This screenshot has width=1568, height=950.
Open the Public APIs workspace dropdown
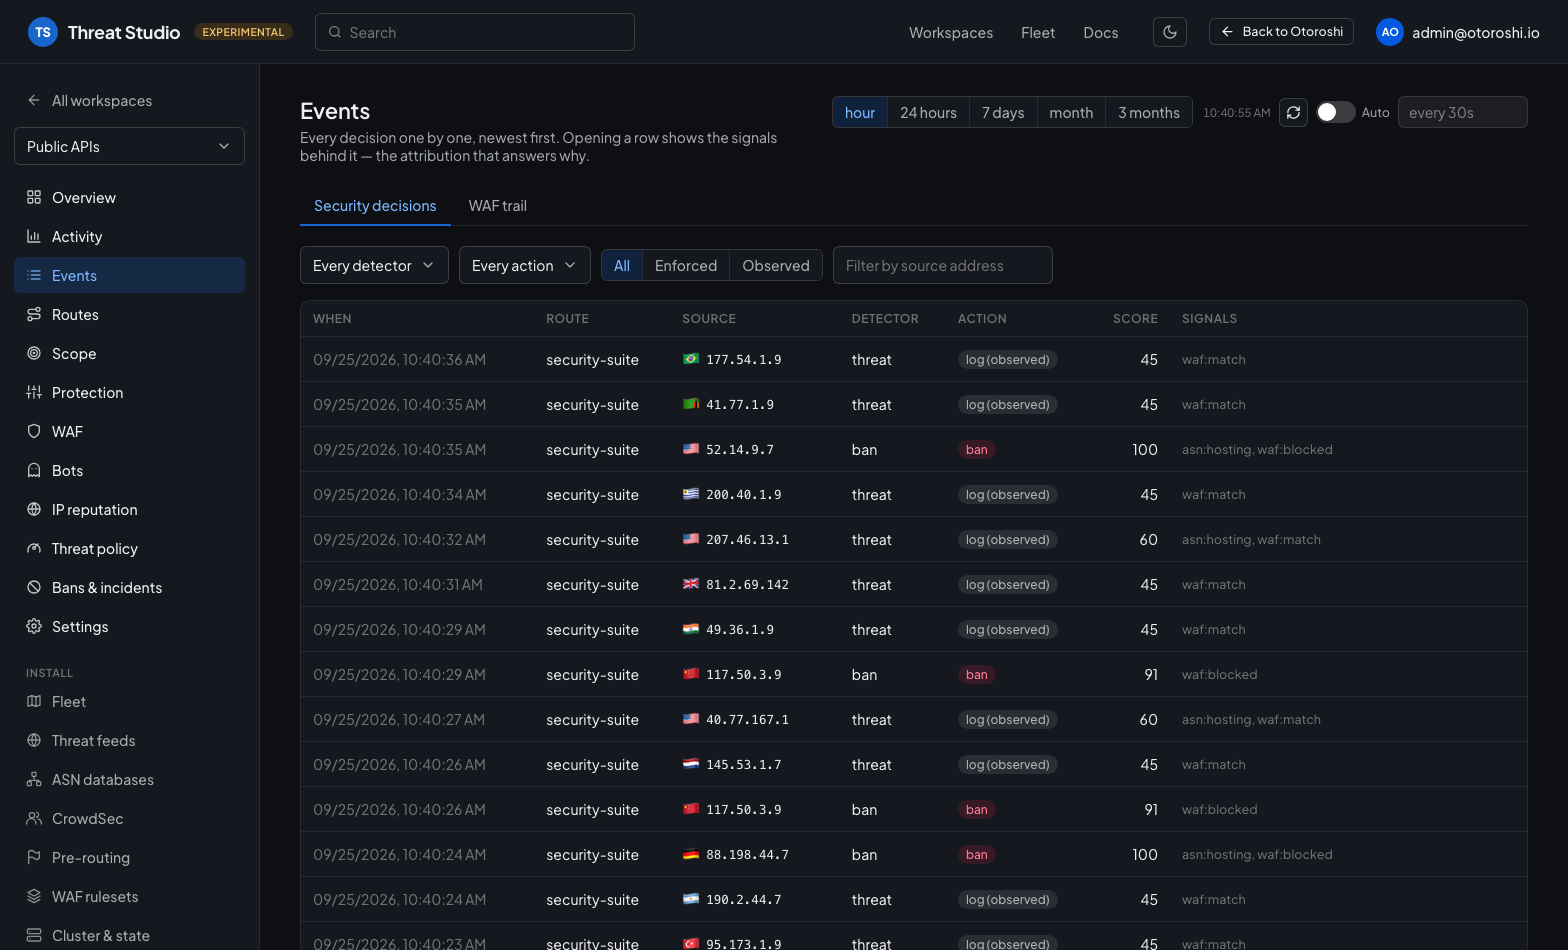click(129, 146)
